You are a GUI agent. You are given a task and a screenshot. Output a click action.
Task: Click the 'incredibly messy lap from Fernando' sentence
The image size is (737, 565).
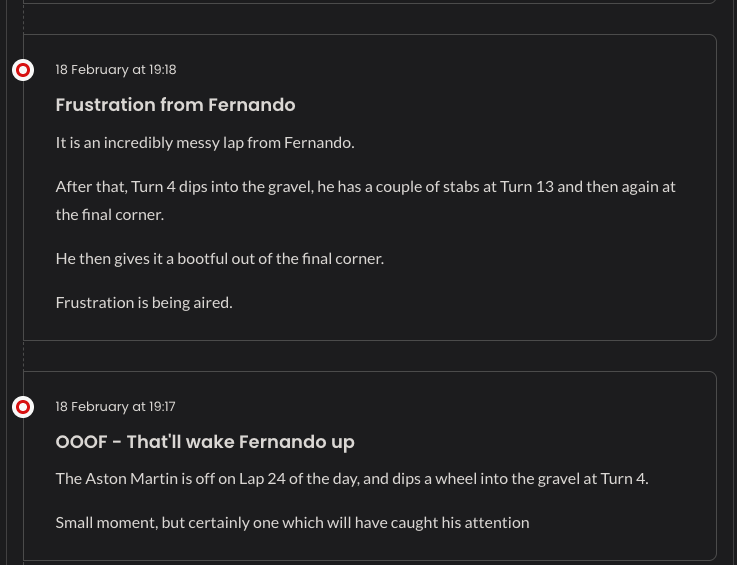pyautogui.click(x=205, y=142)
